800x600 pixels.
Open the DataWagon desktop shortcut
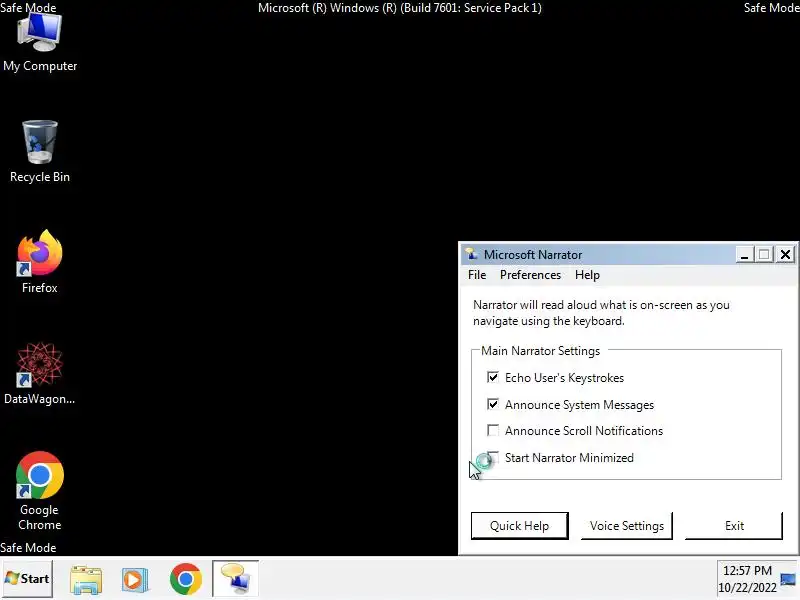point(40,373)
